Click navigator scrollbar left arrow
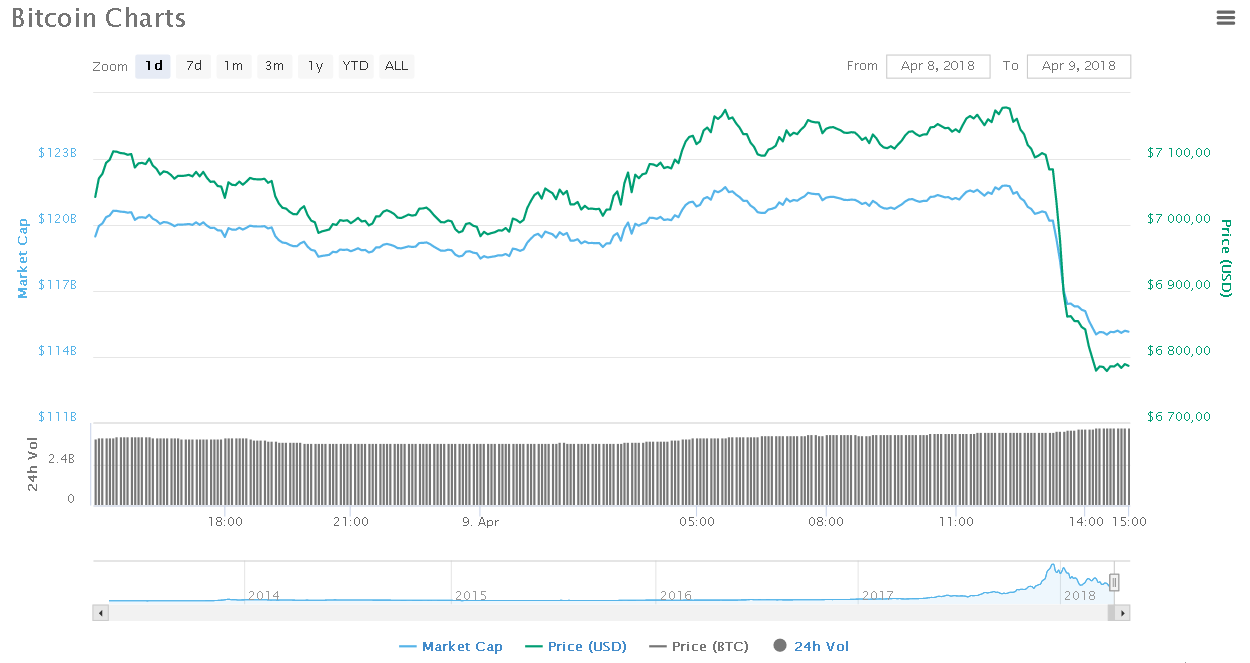1250x663 pixels. tap(100, 612)
